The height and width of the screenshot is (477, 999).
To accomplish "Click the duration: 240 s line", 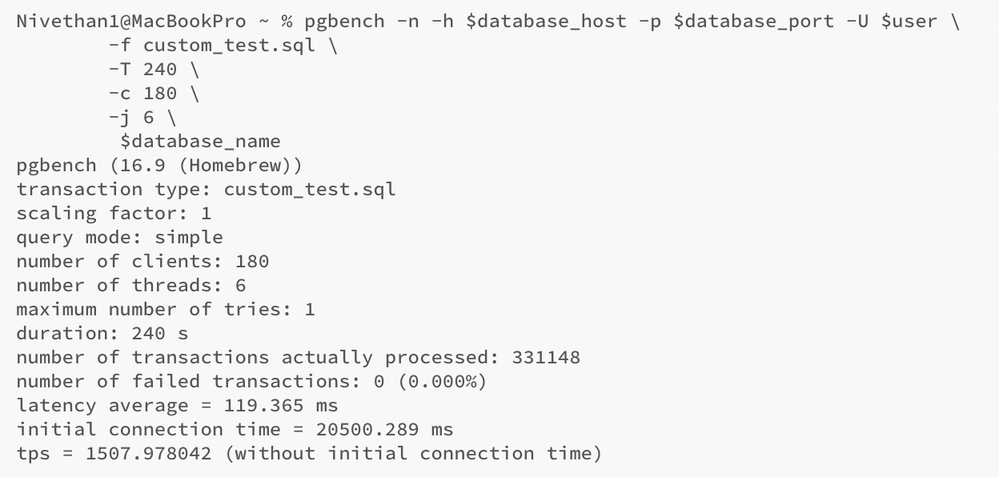I will point(102,333).
